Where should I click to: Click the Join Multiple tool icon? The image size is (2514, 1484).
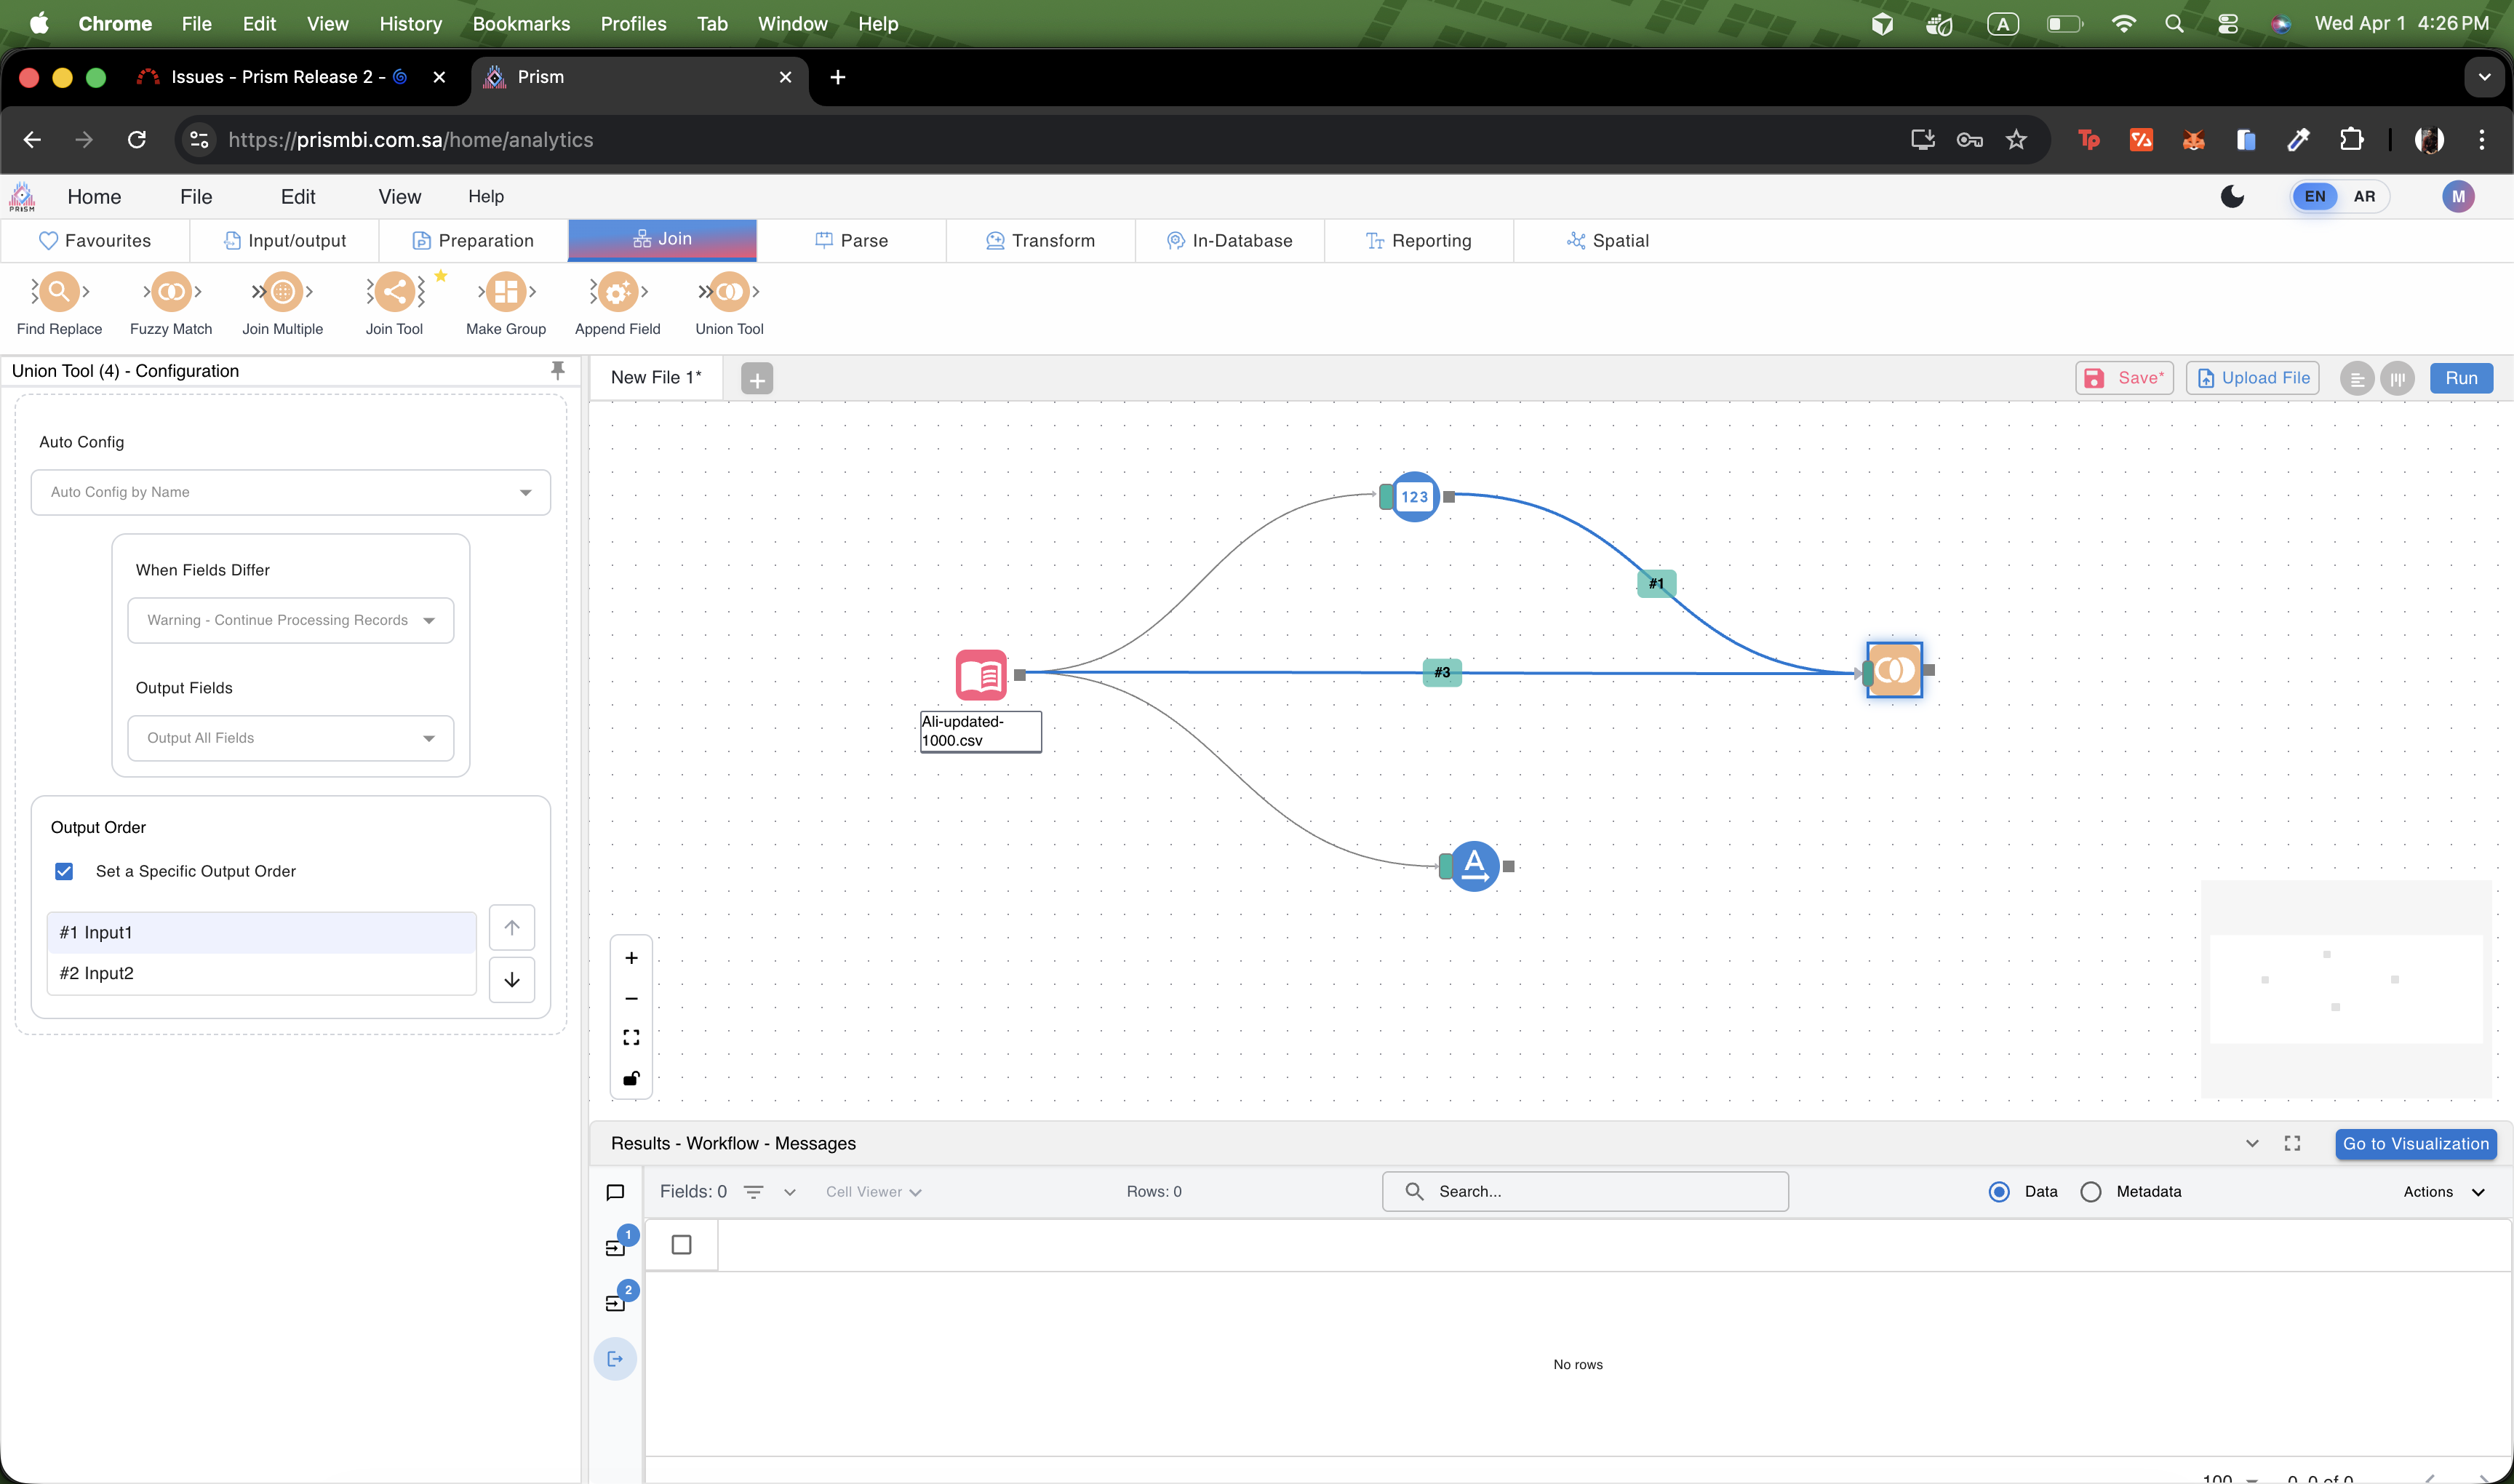(x=282, y=292)
